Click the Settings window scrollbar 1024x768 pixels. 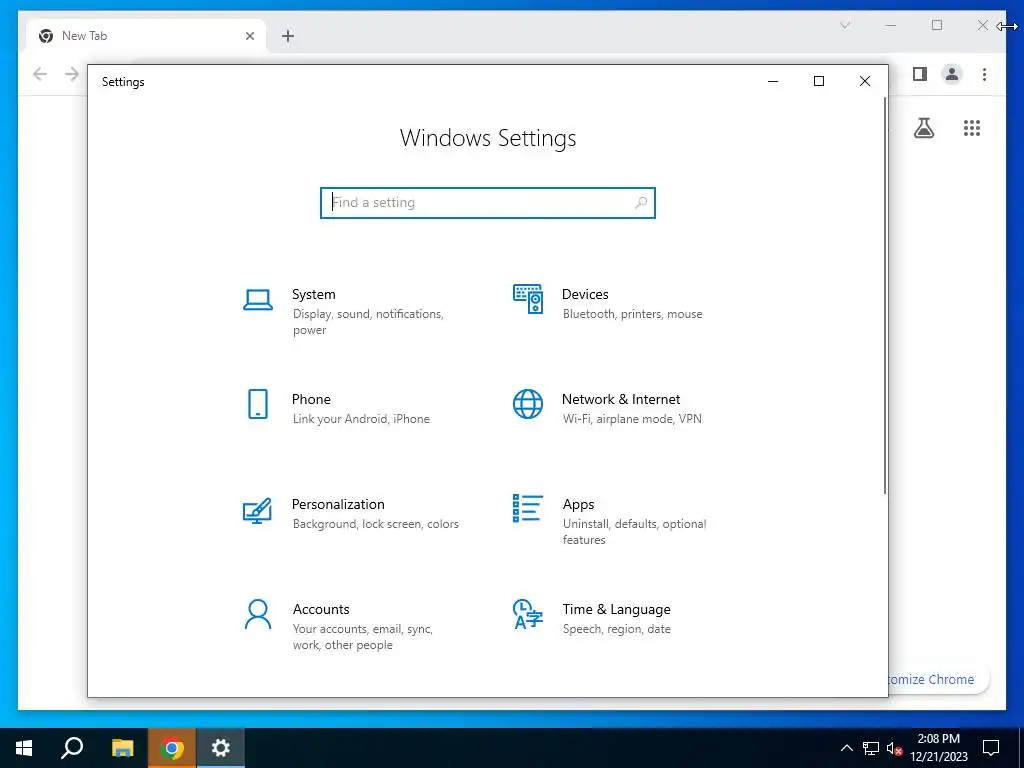tap(885, 295)
